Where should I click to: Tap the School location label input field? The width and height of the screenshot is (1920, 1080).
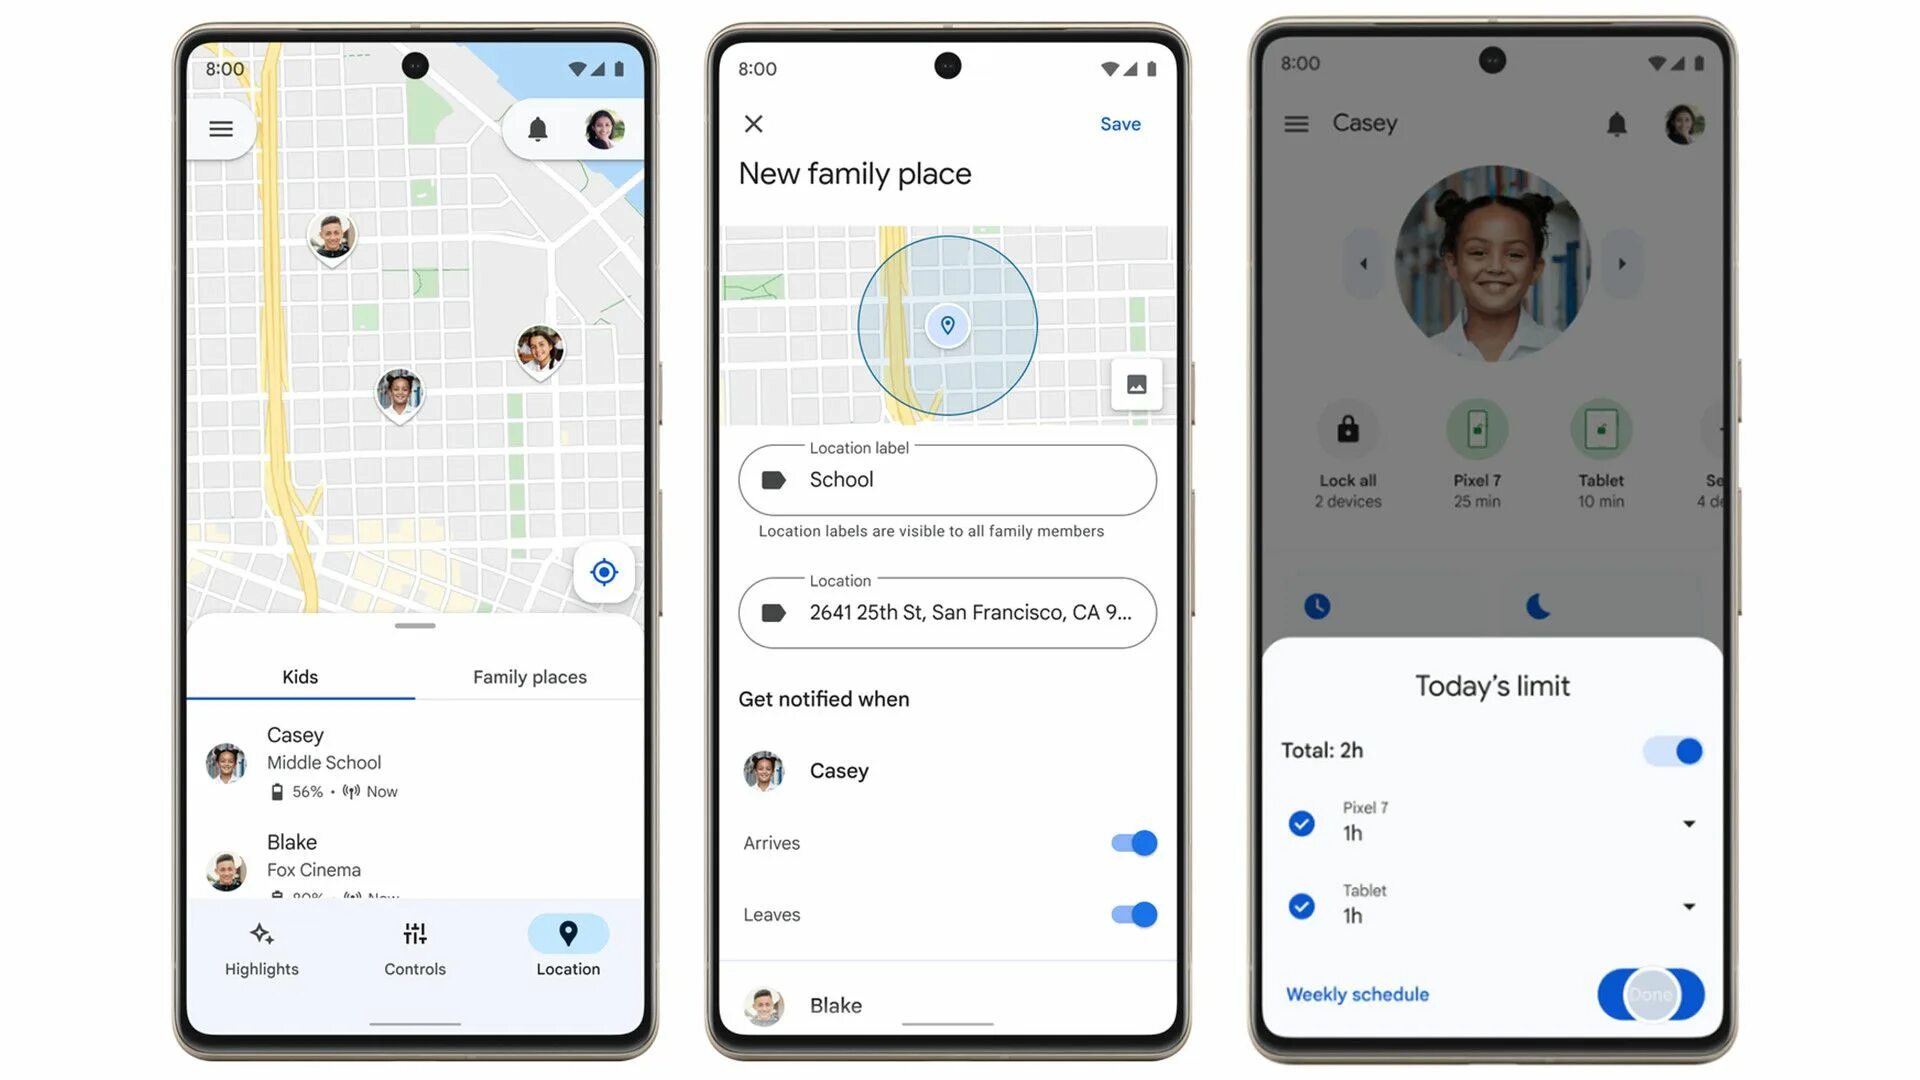[x=947, y=479]
